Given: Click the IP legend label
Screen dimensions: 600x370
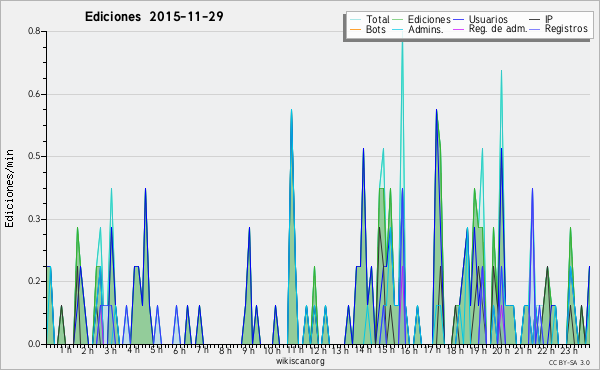Looking at the screenshot, I should coord(549,19).
